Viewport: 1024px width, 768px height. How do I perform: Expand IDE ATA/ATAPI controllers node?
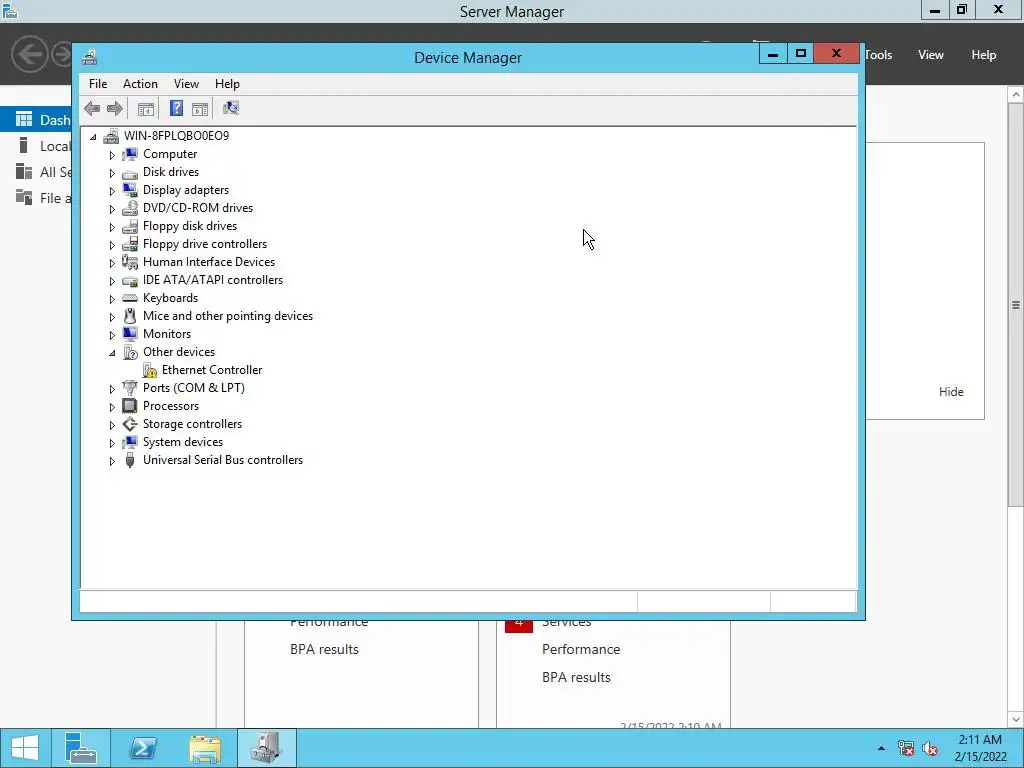(x=112, y=281)
